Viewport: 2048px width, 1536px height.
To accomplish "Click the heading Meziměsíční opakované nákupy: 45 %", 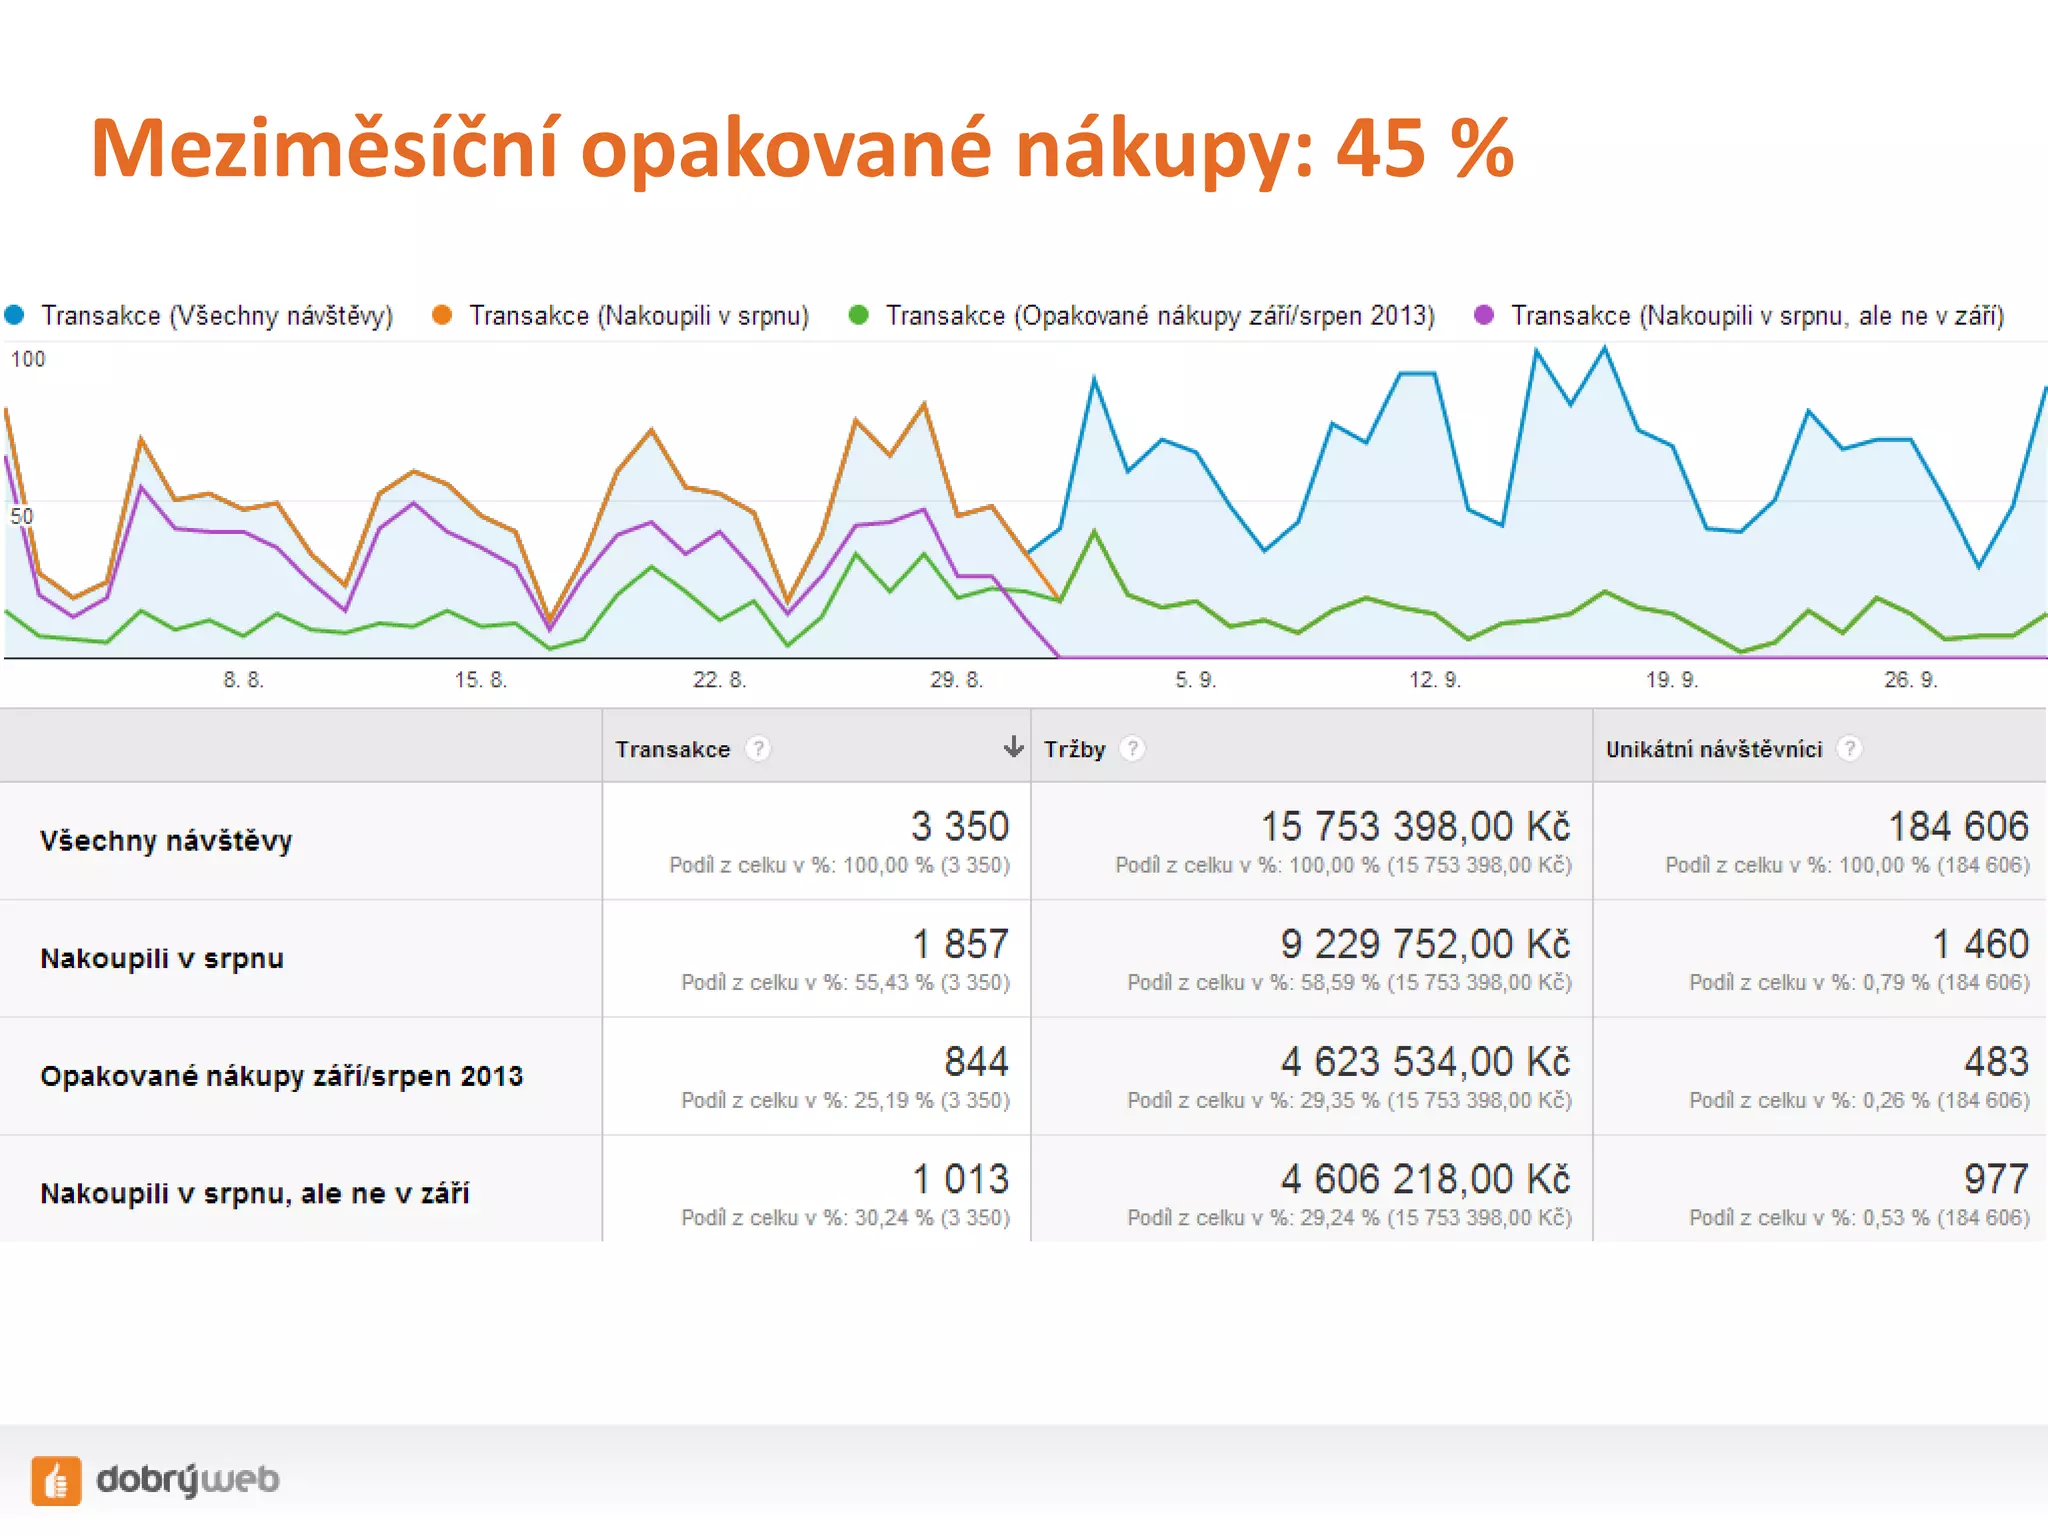I will (802, 148).
